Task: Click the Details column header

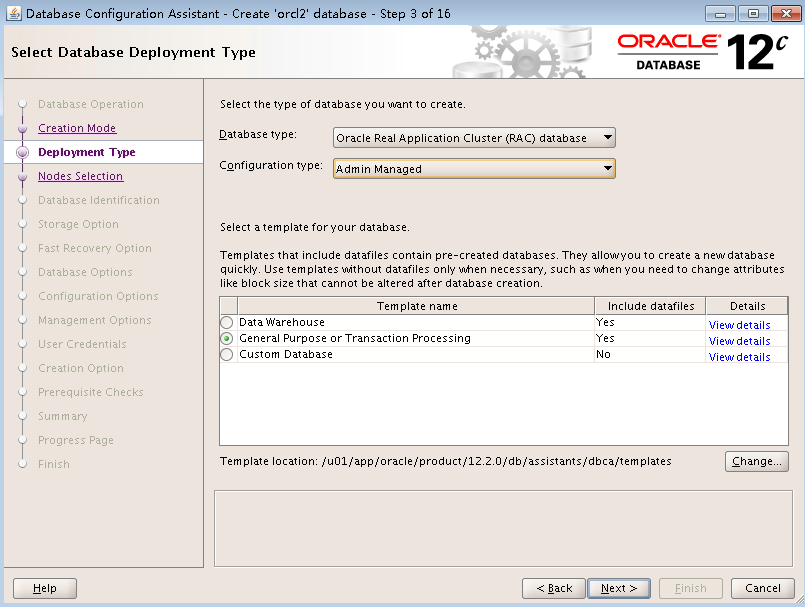Action: click(747, 306)
